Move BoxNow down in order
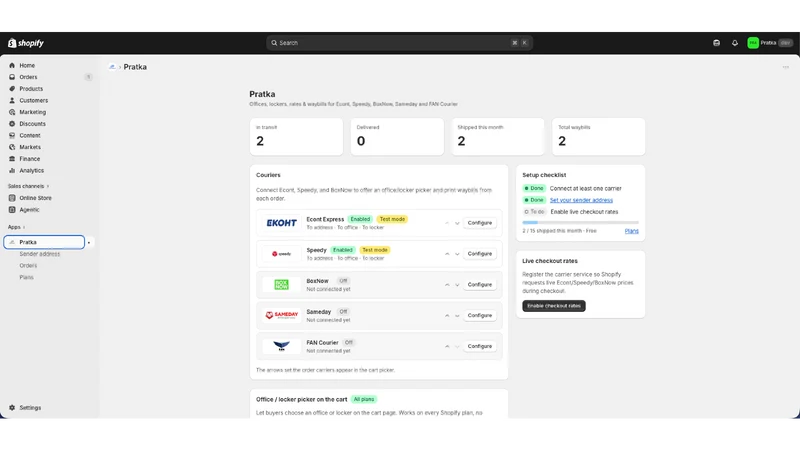This screenshot has height=450, width=800. pyautogui.click(x=457, y=285)
